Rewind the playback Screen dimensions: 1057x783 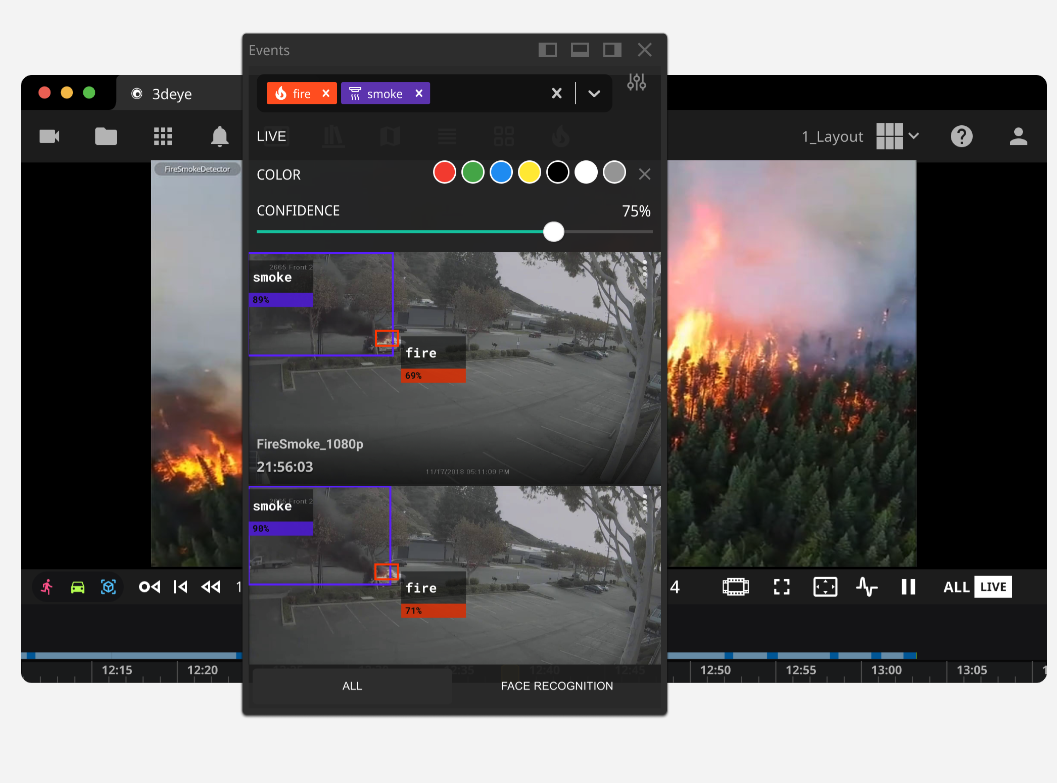click(x=211, y=587)
